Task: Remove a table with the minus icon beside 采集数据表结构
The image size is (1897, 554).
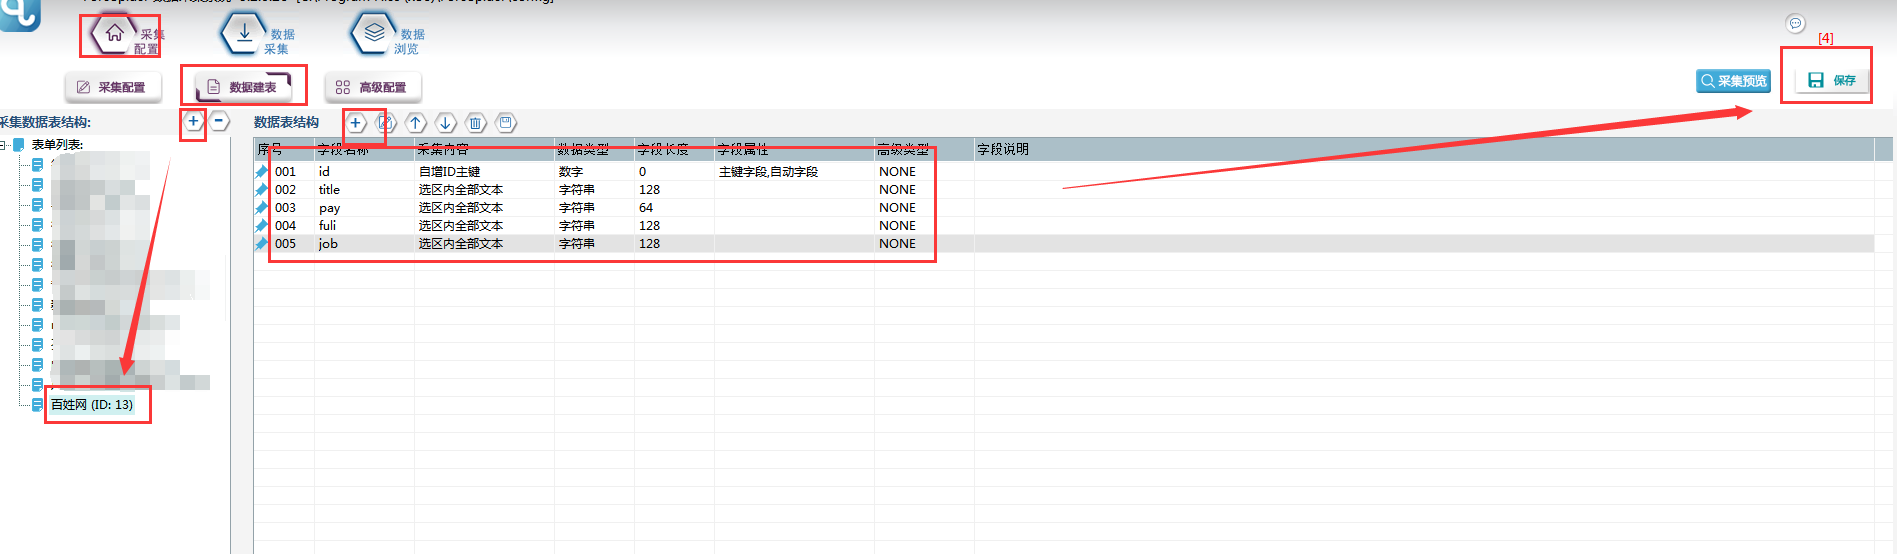Action: (220, 121)
